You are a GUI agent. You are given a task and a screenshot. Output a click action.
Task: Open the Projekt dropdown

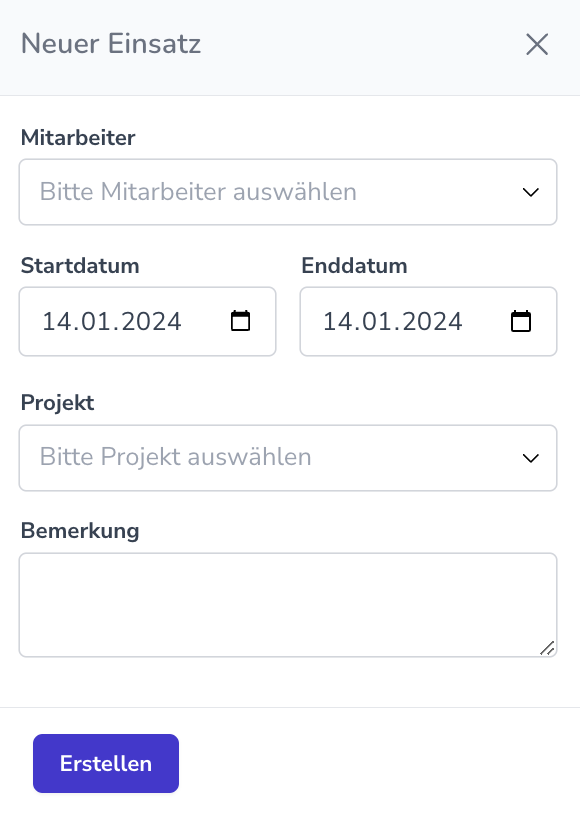coord(288,457)
